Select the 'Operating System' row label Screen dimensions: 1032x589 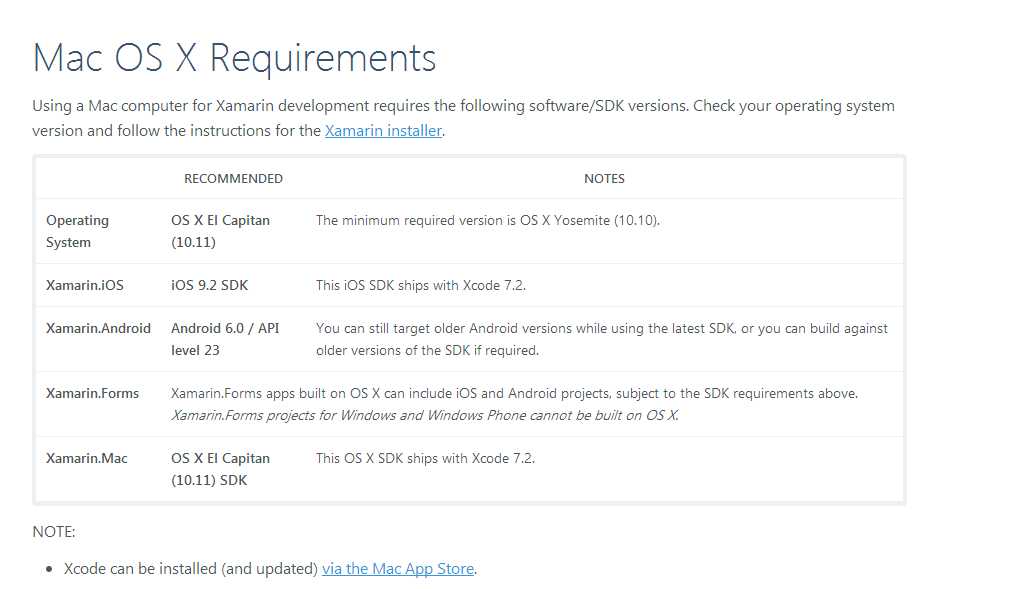pos(77,231)
